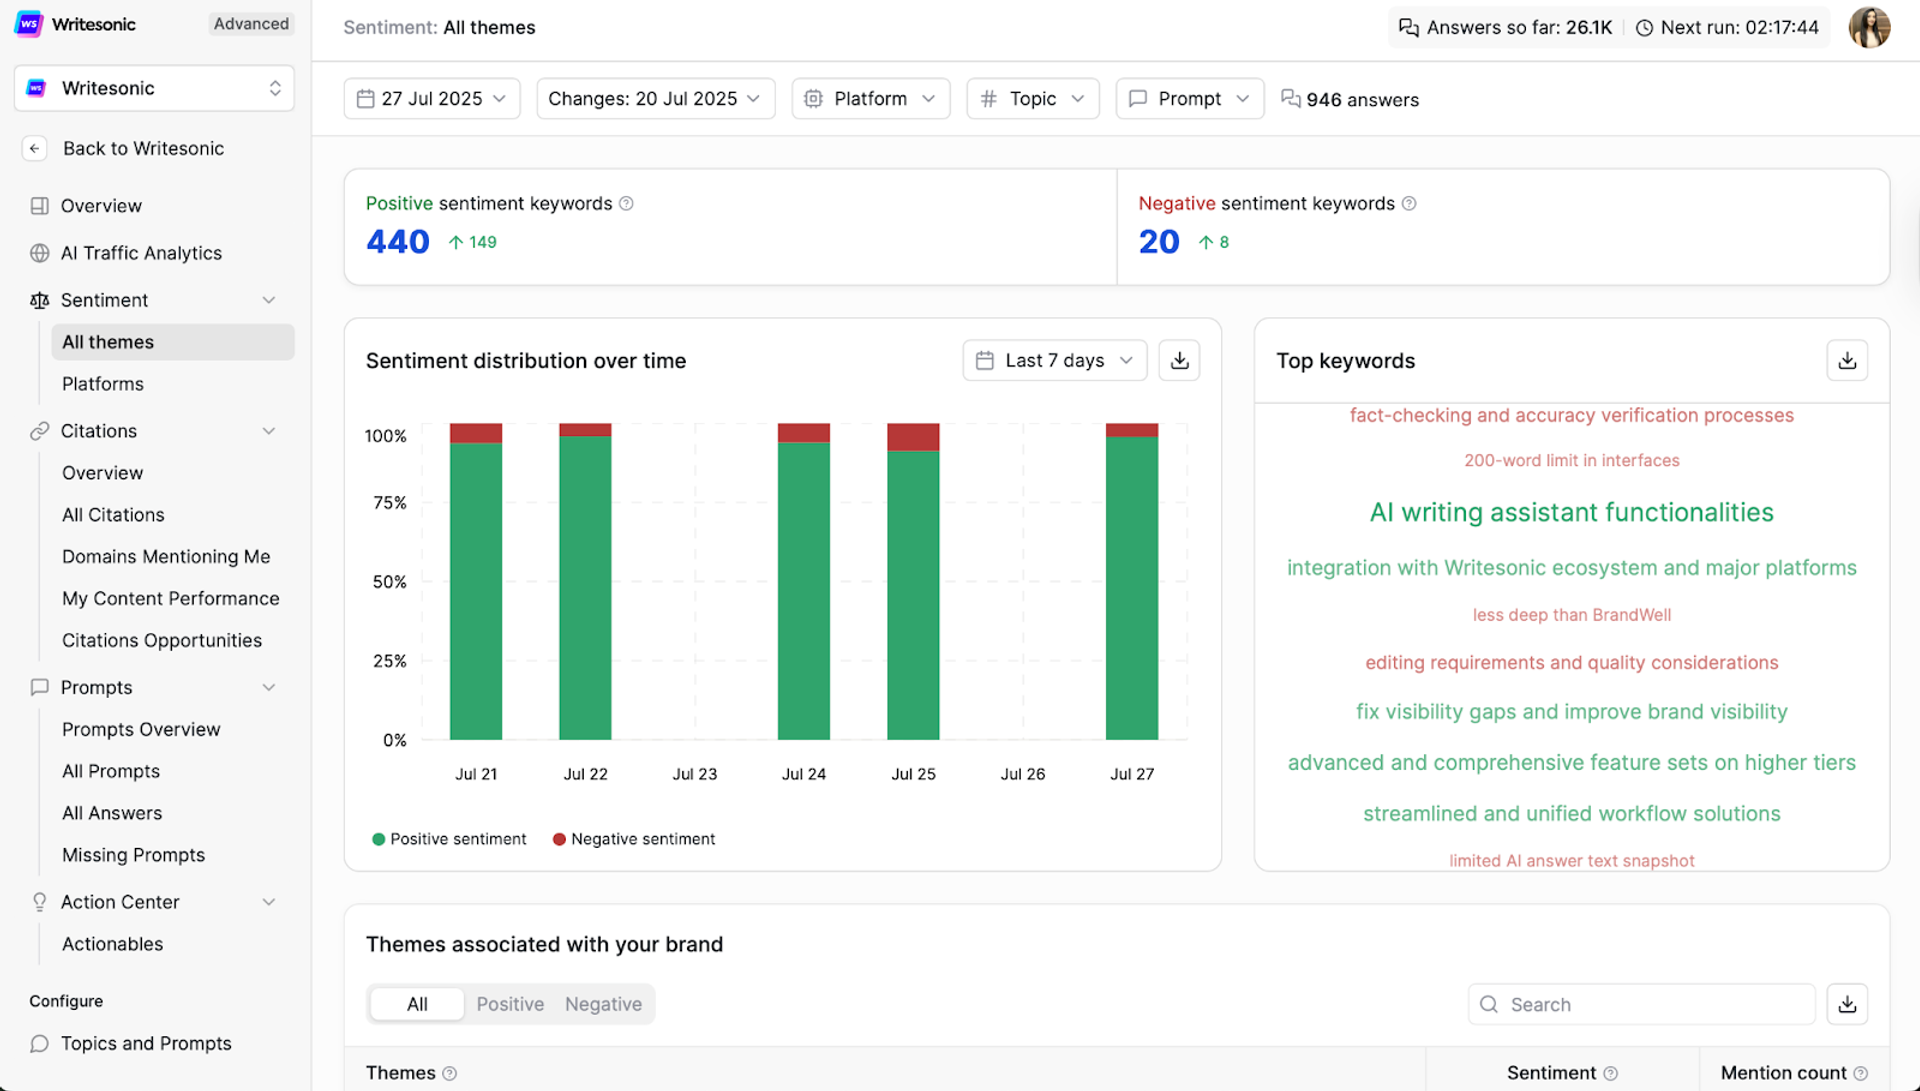Click the 946 answers chat icon
The image size is (1920, 1091).
[x=1291, y=99]
